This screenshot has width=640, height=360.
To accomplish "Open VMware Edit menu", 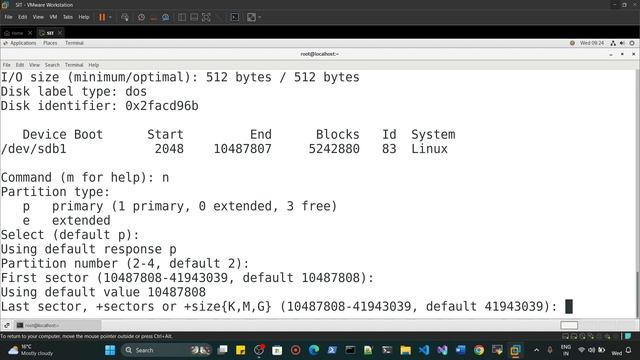I will (x=22, y=17).
